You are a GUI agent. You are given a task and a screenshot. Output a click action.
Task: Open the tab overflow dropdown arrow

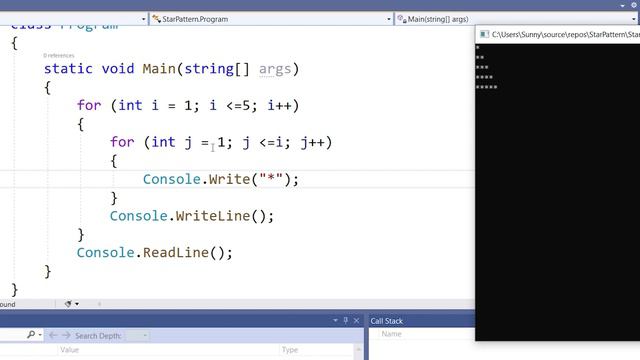pos(622,6)
